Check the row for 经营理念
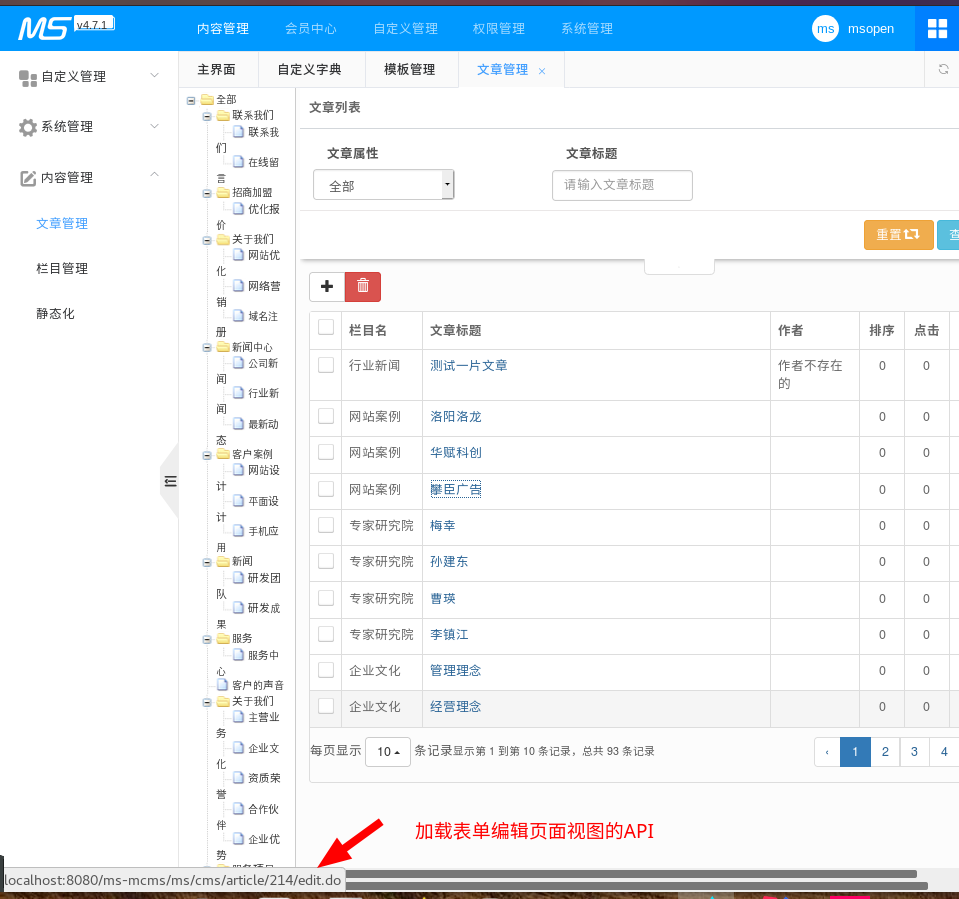The width and height of the screenshot is (959, 899). (326, 706)
